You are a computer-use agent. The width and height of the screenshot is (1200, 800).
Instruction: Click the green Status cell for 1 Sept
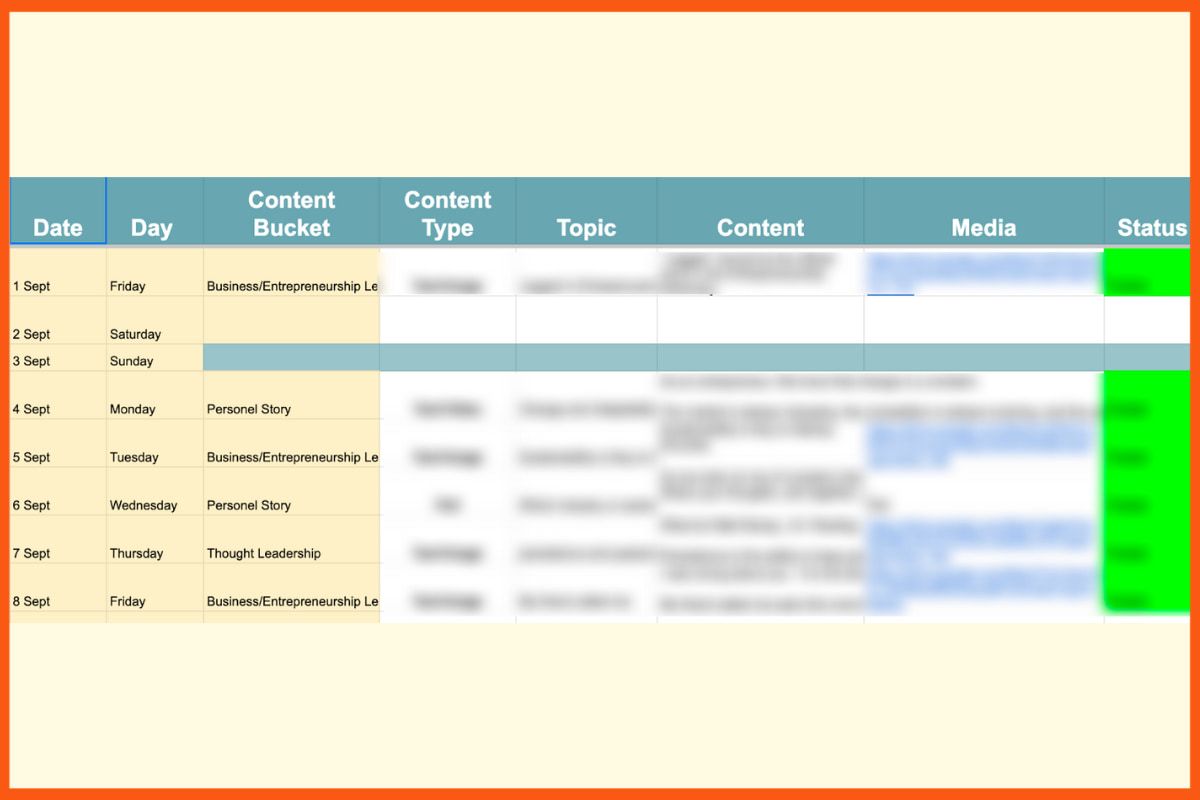[x=1148, y=272]
